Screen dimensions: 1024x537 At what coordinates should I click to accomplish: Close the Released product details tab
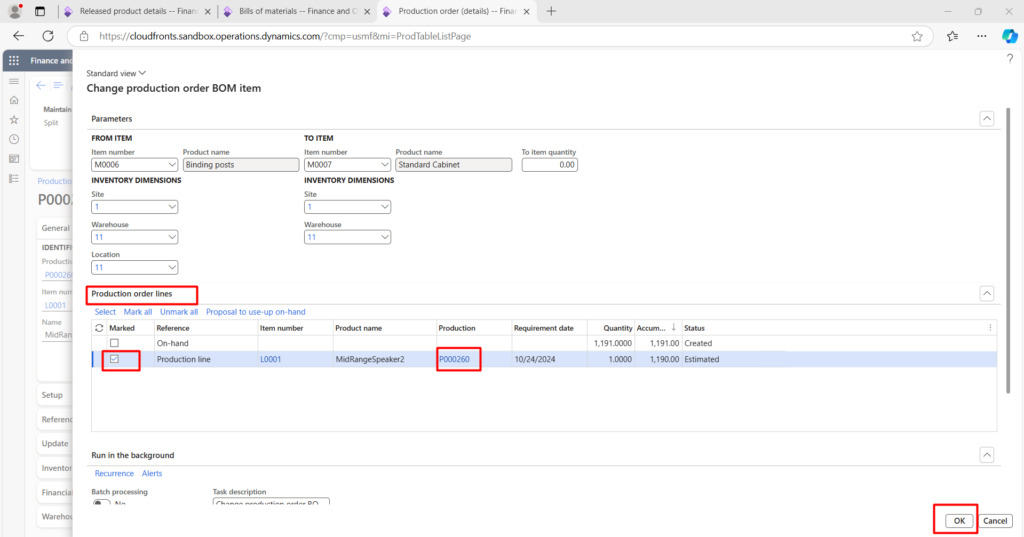[208, 11]
